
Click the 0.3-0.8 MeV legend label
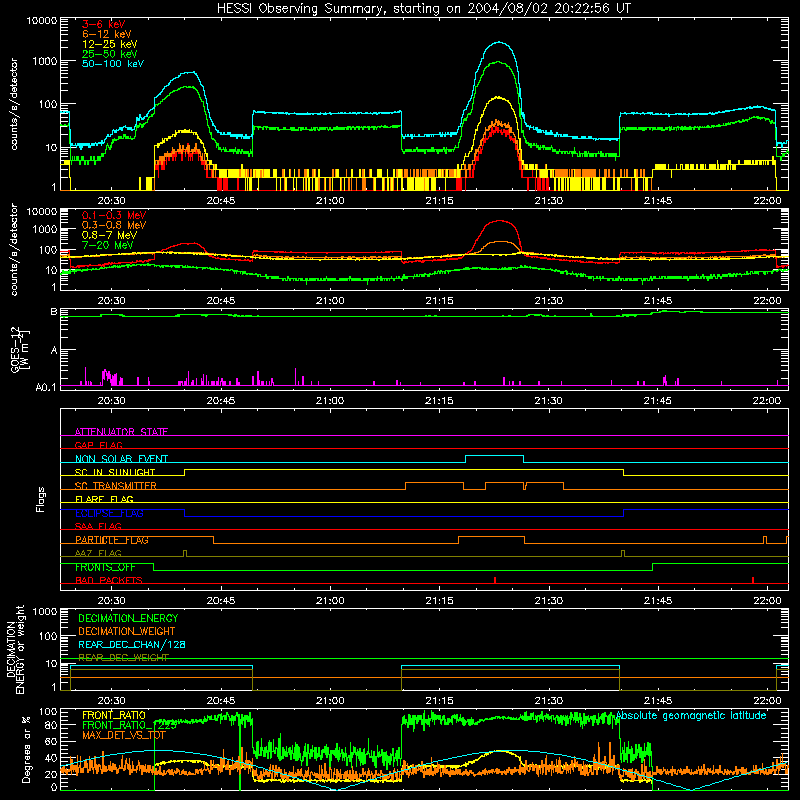(114, 225)
